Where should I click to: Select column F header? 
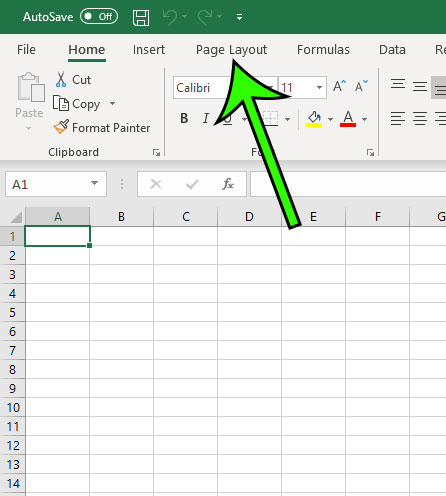(377, 217)
